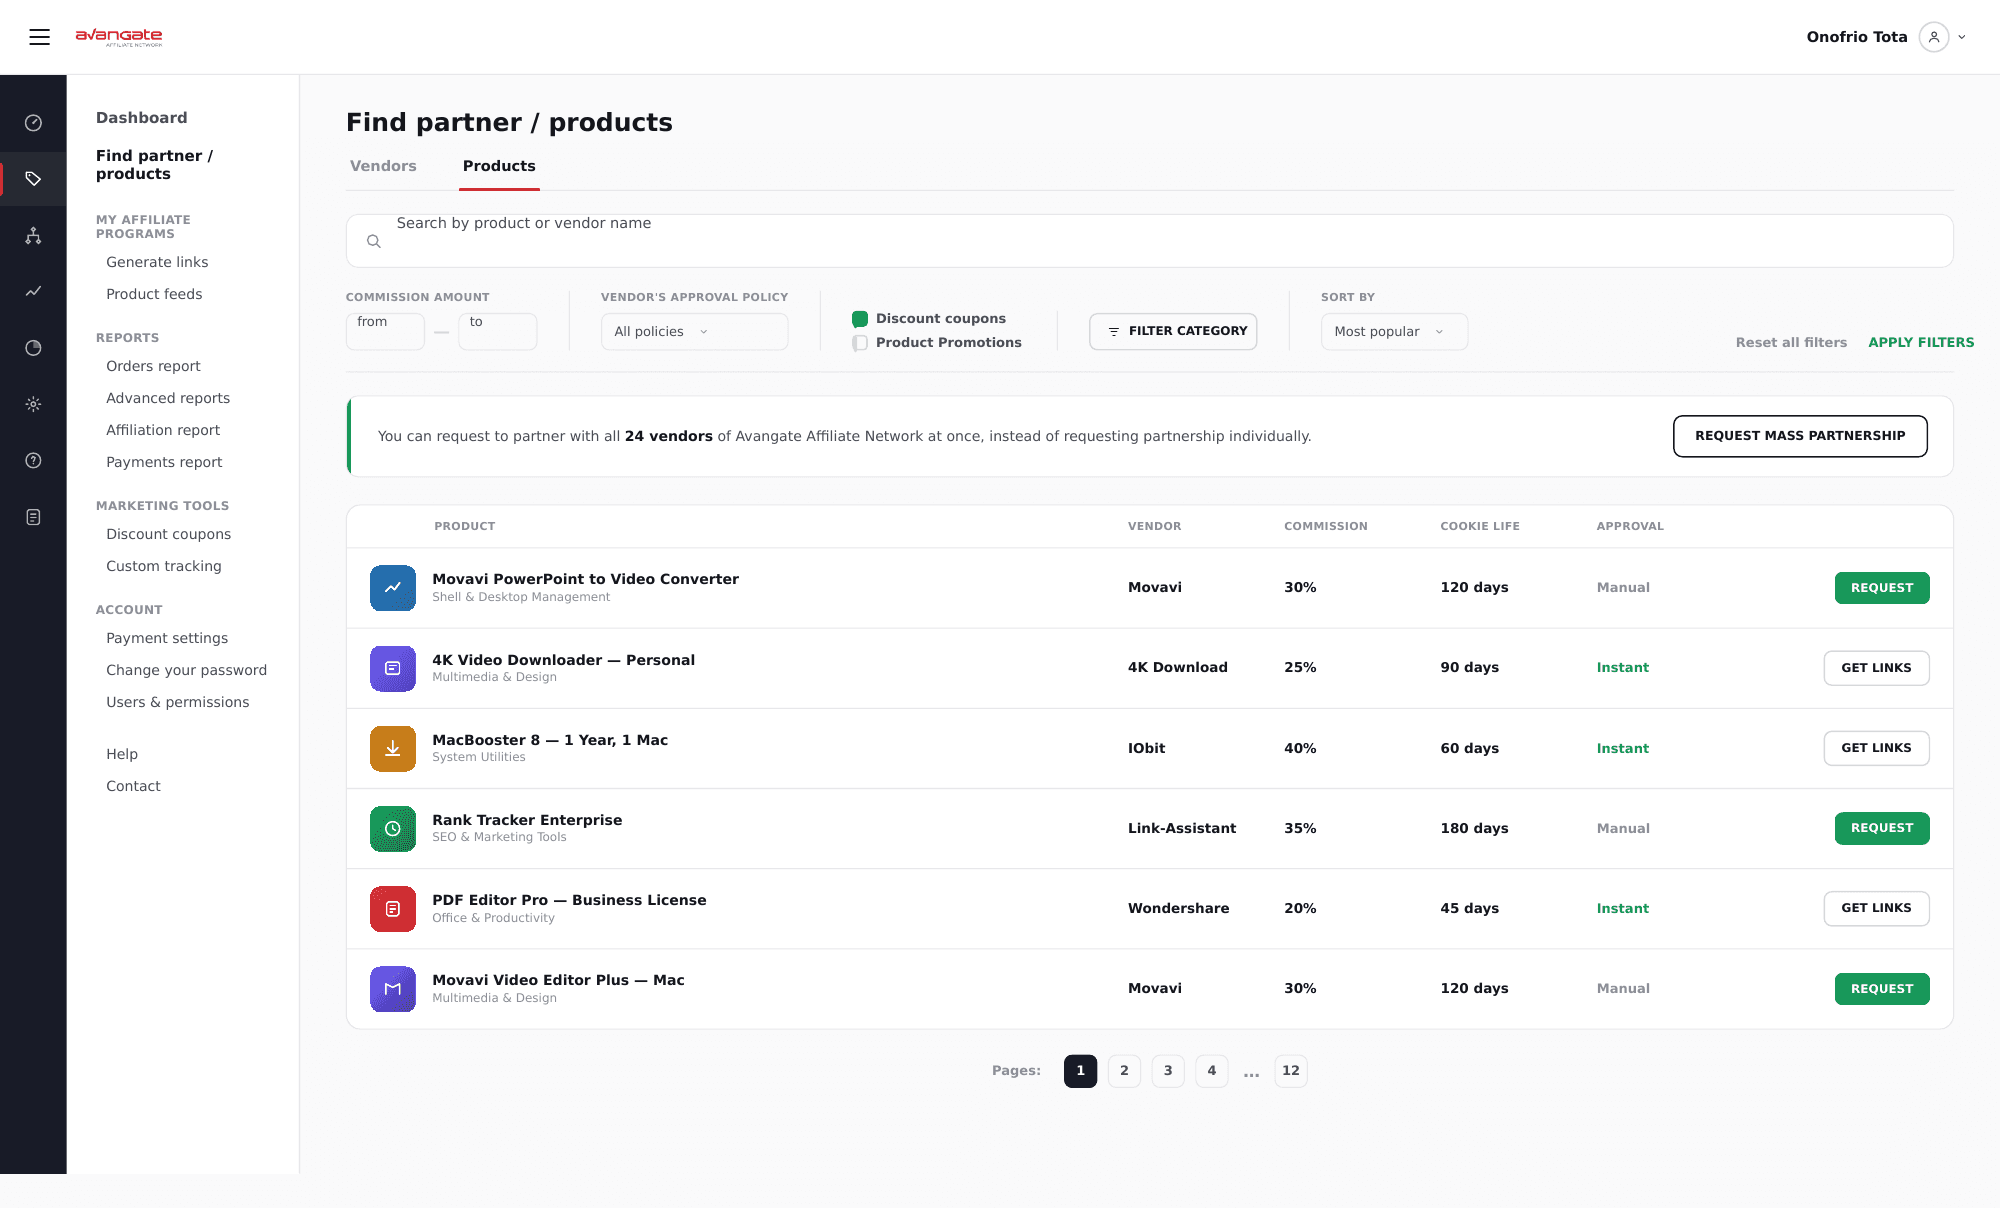Click Apply Filters
Screen dimensions: 2000x1209
pos(1921,342)
